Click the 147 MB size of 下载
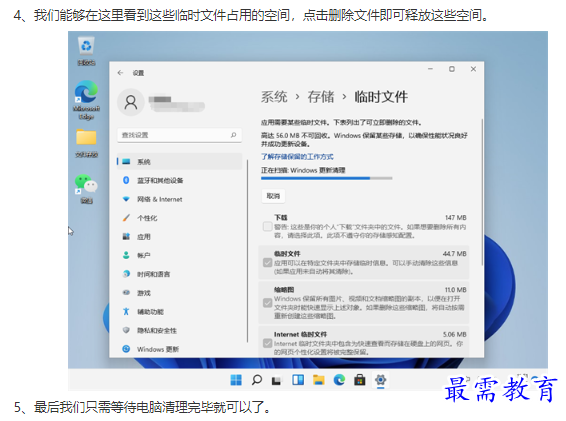The height and width of the screenshot is (421, 566). (x=456, y=218)
